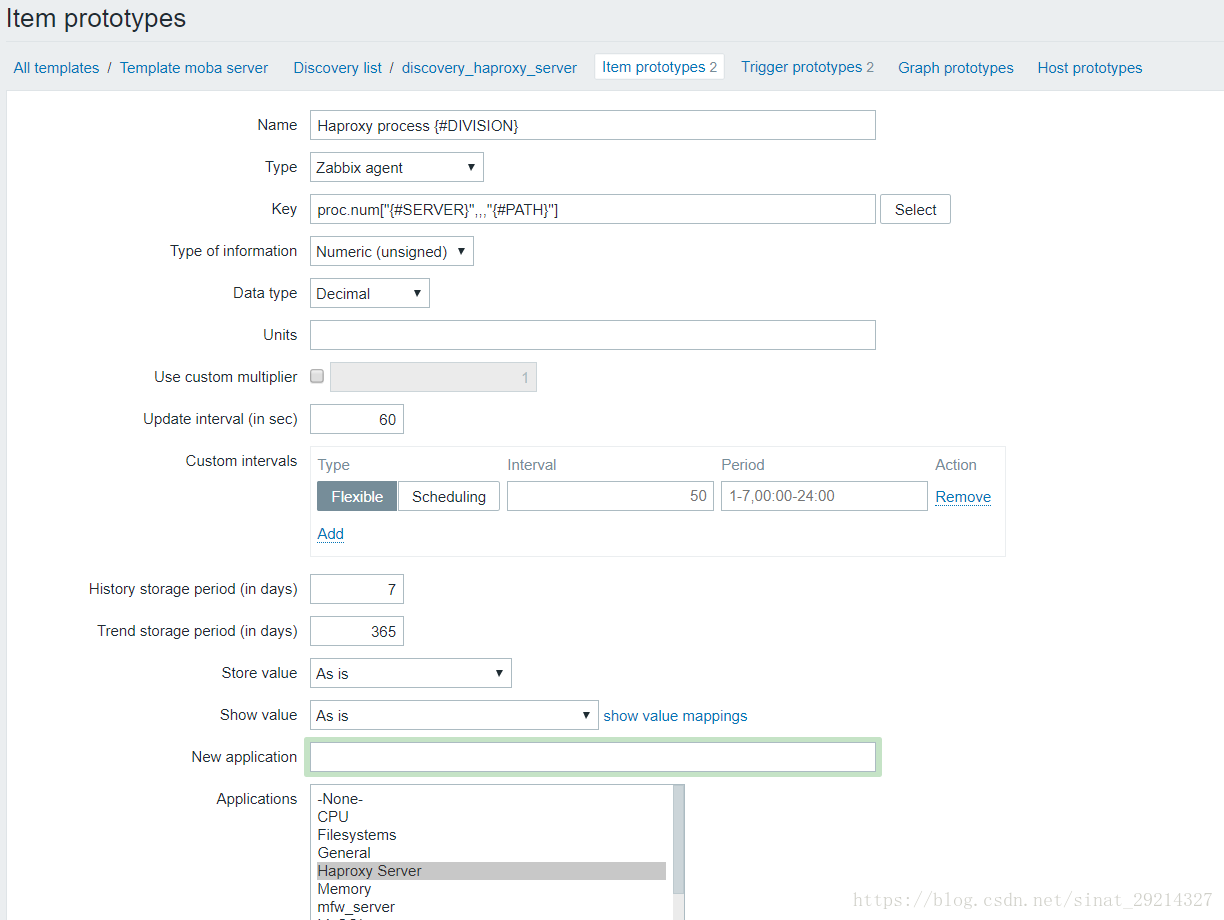Open the Type dropdown showing Zabbix agent
1224x920 pixels.
tap(396, 167)
